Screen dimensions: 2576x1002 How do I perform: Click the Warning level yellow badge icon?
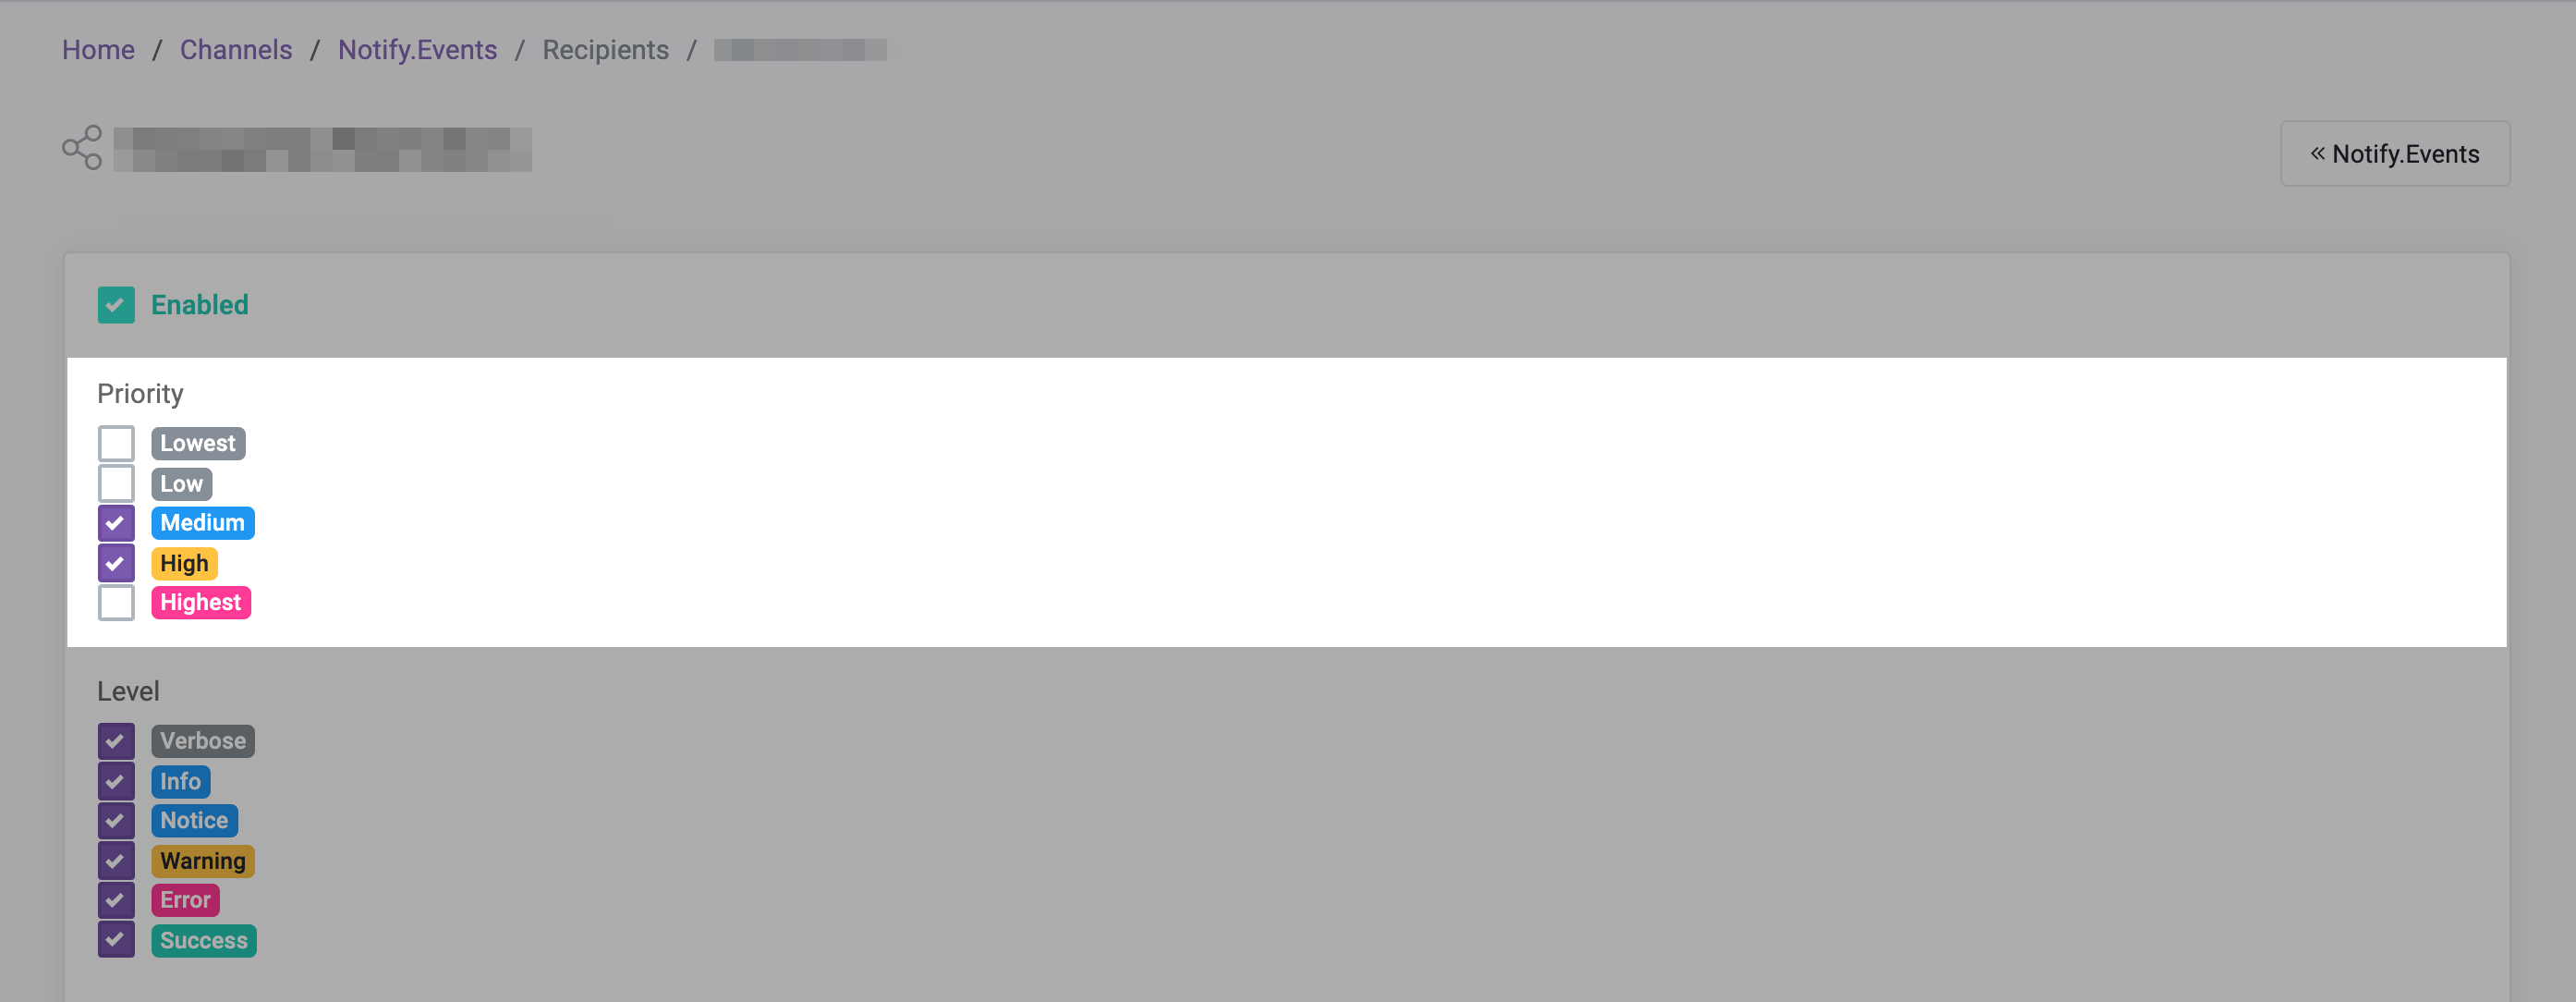tap(202, 859)
